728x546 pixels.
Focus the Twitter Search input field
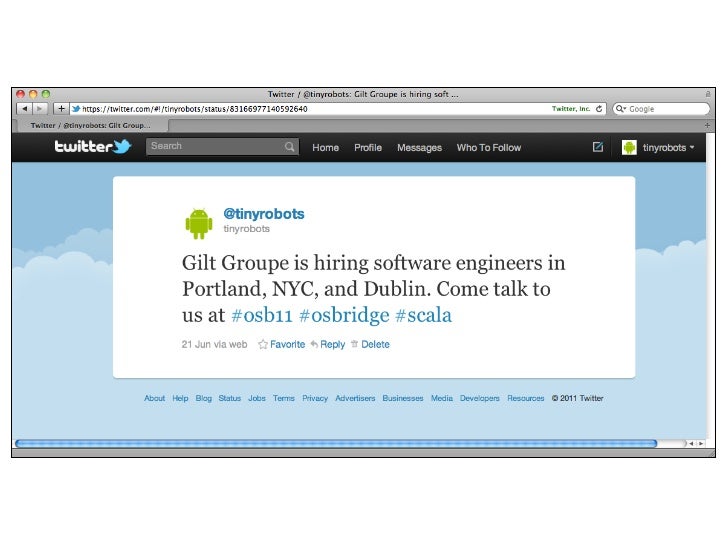[215, 146]
